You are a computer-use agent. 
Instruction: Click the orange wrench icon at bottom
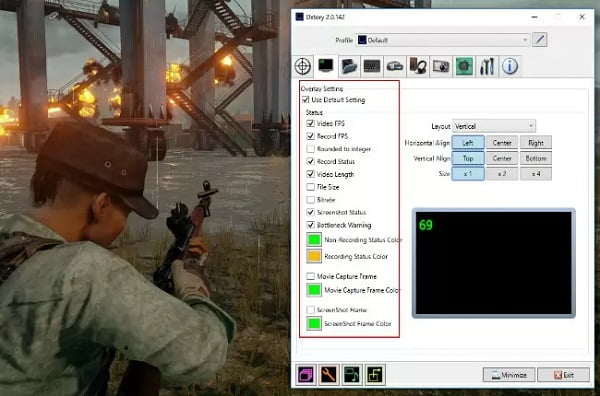click(329, 375)
